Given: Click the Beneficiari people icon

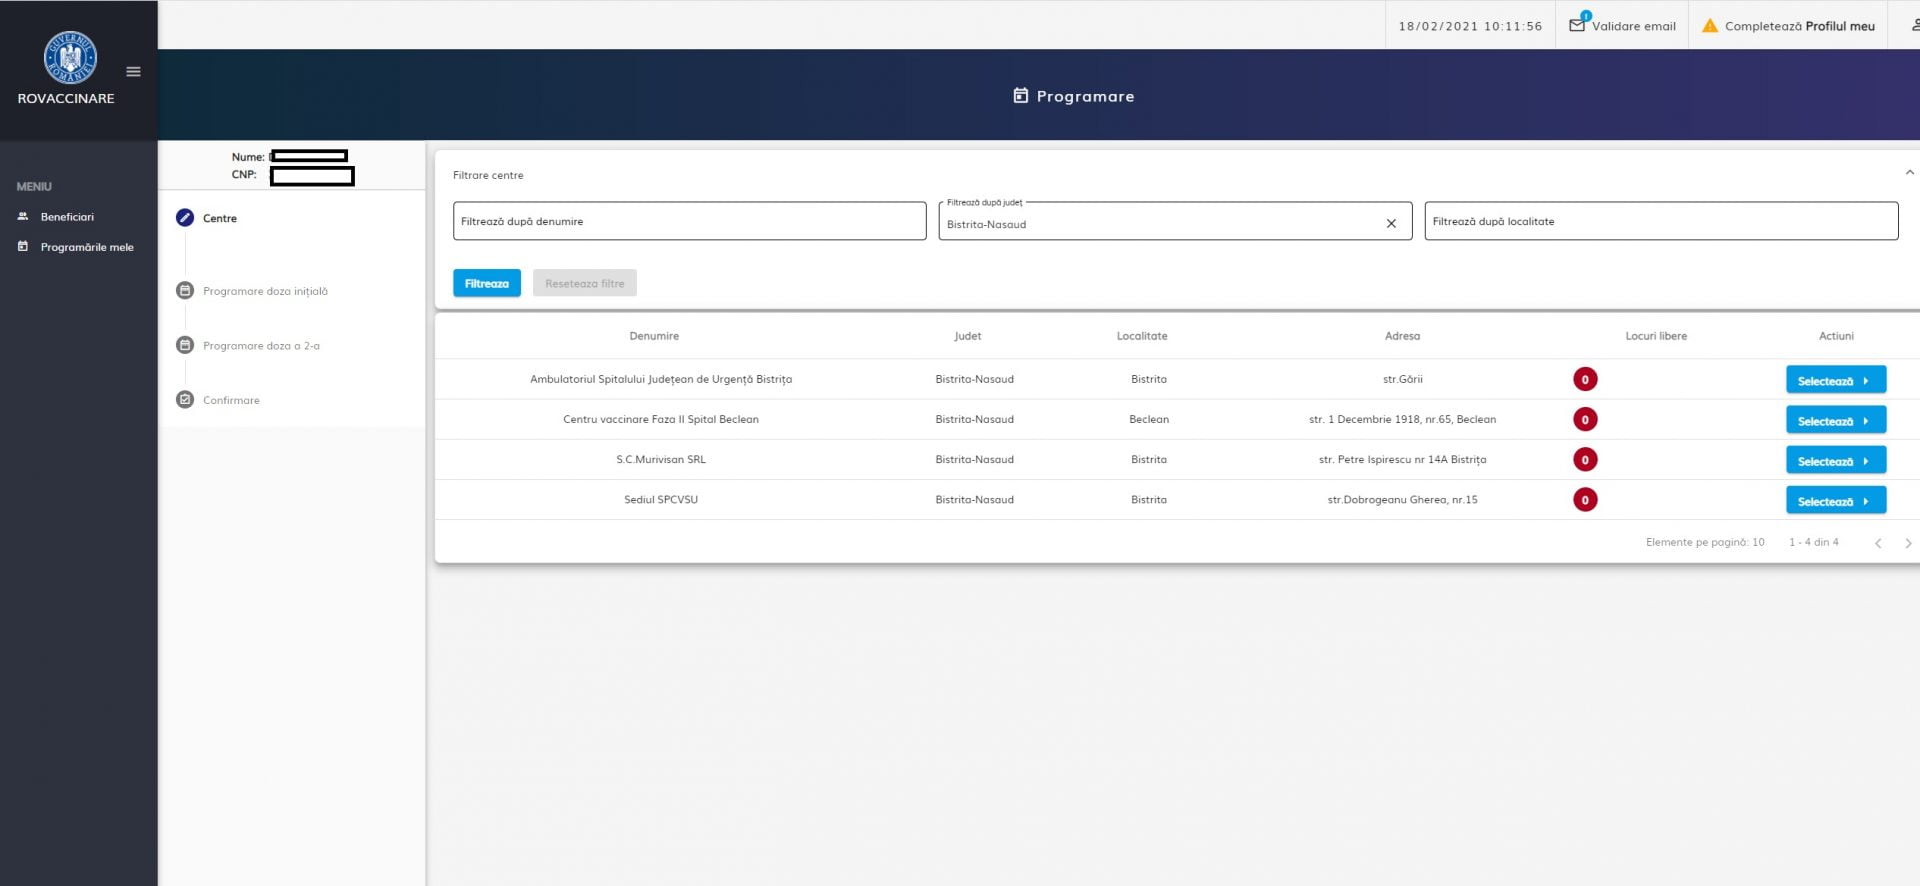Looking at the screenshot, I should pyautogui.click(x=23, y=216).
